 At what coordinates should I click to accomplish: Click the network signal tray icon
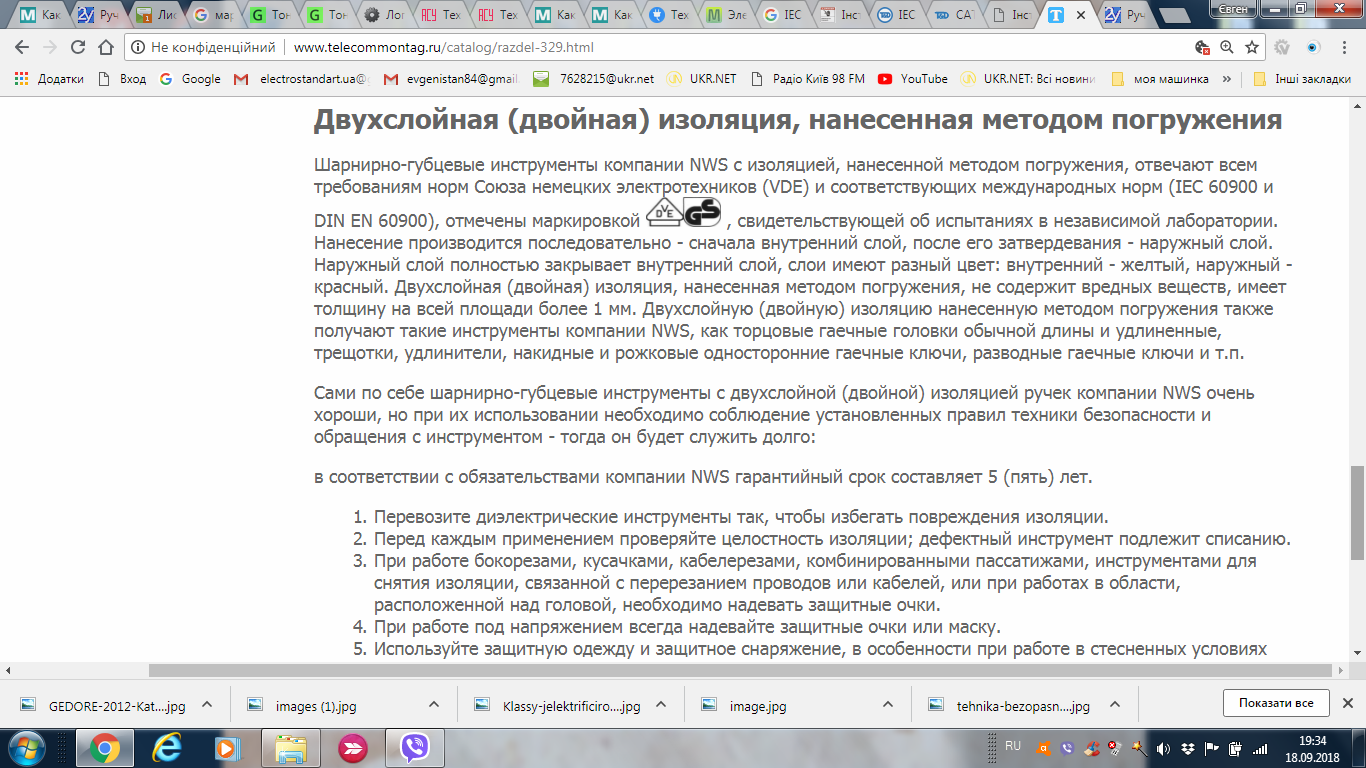click(1259, 748)
